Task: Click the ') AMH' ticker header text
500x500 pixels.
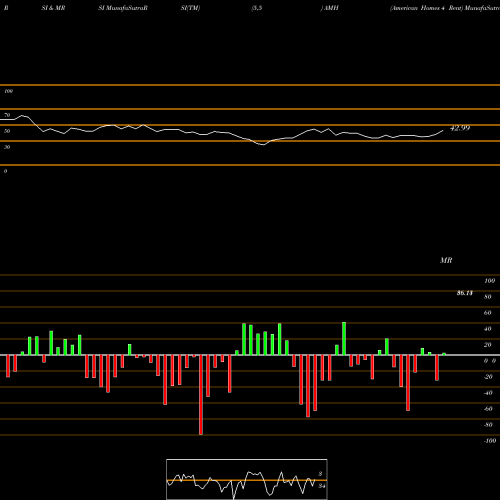Action: click(x=329, y=8)
